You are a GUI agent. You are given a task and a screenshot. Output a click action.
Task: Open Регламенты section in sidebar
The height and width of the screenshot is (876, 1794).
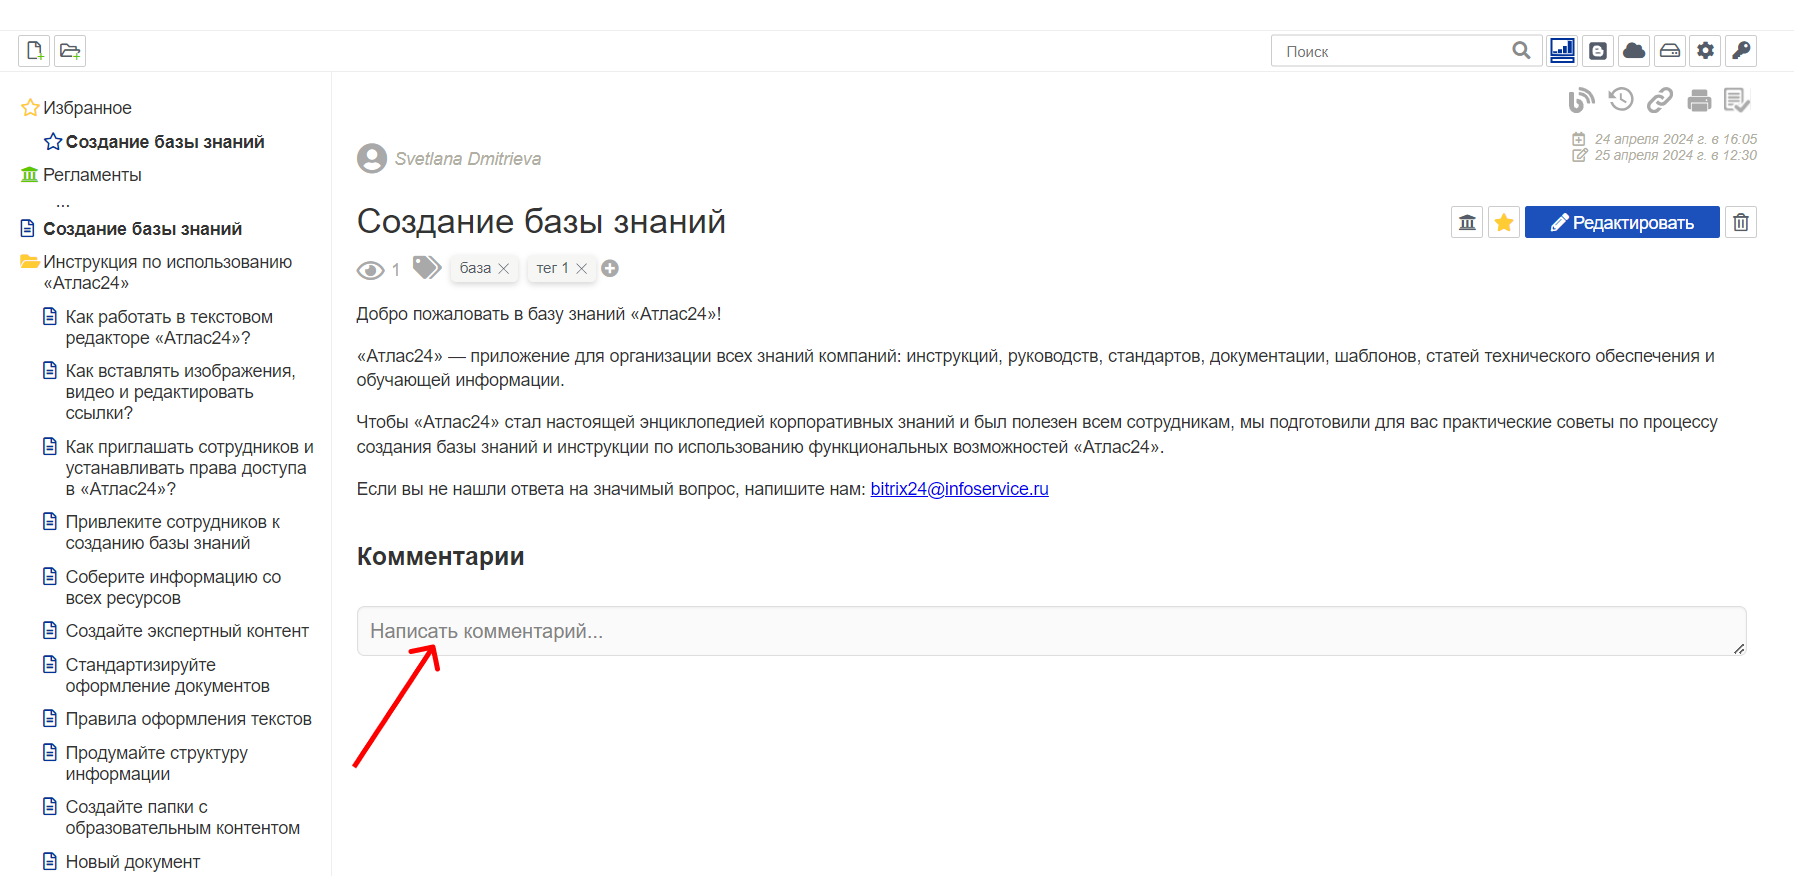pos(92,175)
